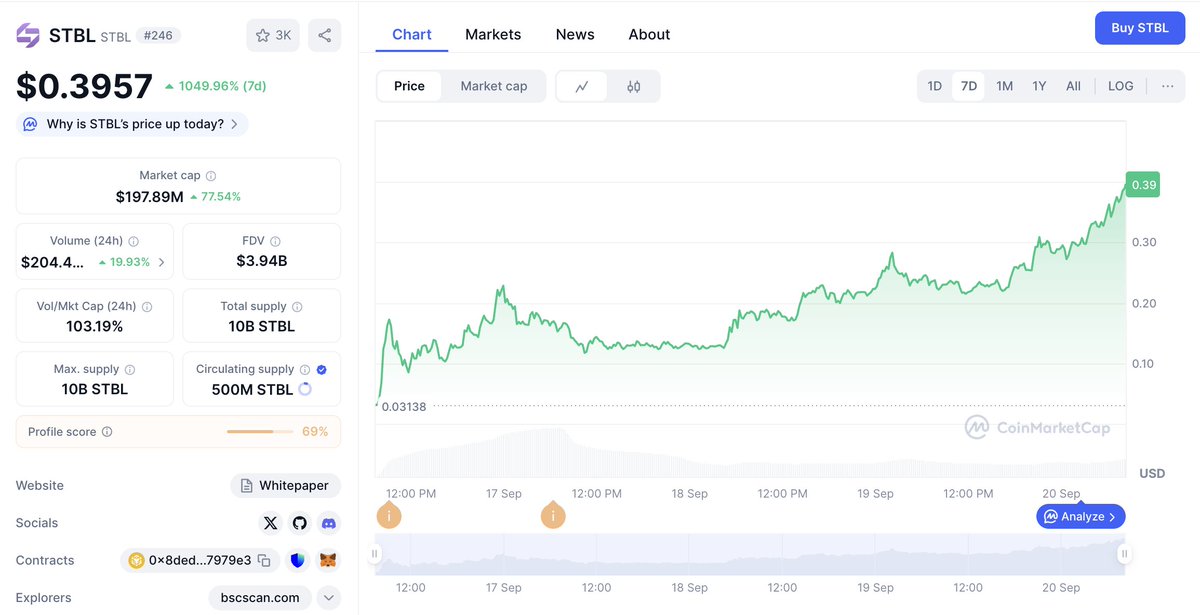Click the circulating supply progress ring

pyautogui.click(x=305, y=389)
